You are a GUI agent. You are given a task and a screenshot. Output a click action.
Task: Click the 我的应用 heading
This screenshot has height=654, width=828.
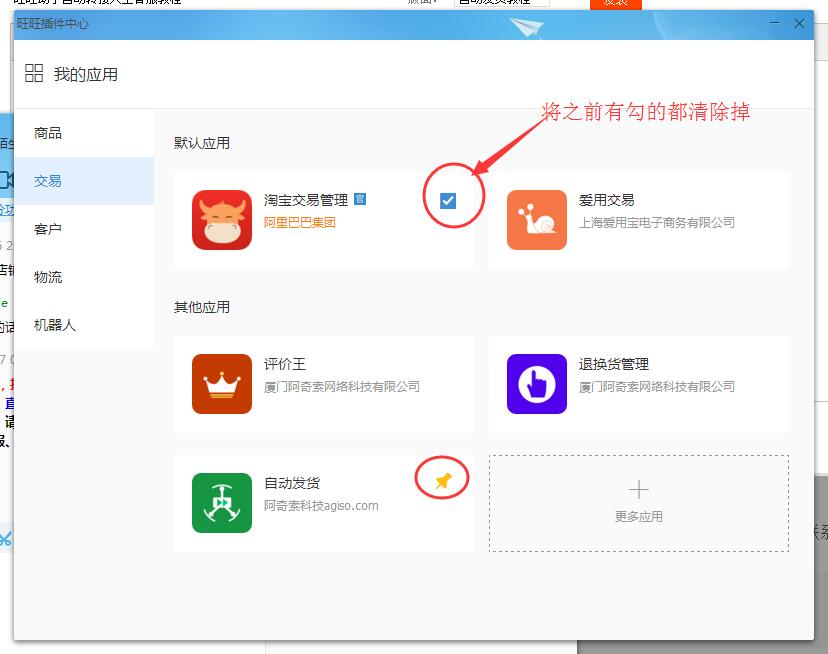pos(86,74)
